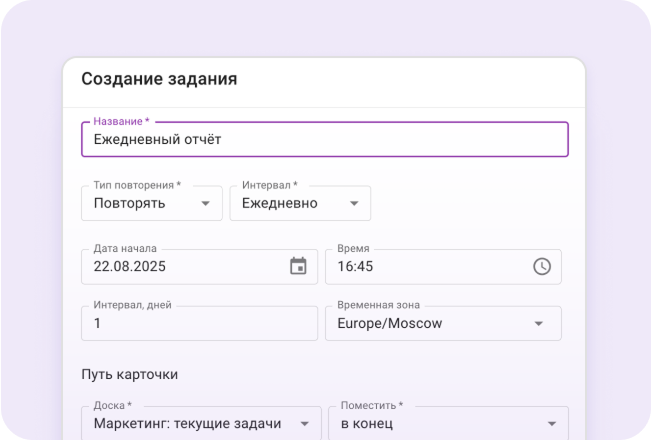This screenshot has height=440, width=651.
Task: Click the Название field label
Action: click(121, 122)
